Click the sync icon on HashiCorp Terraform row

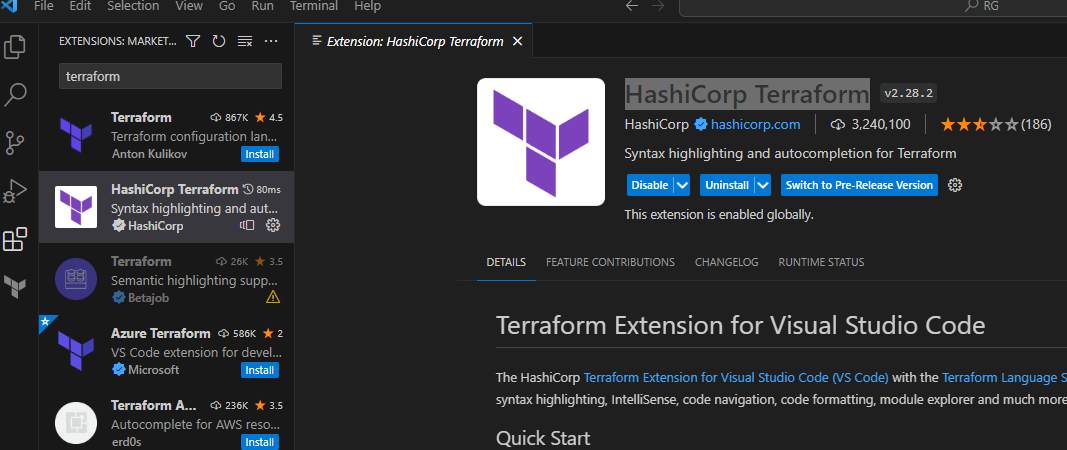point(247,225)
